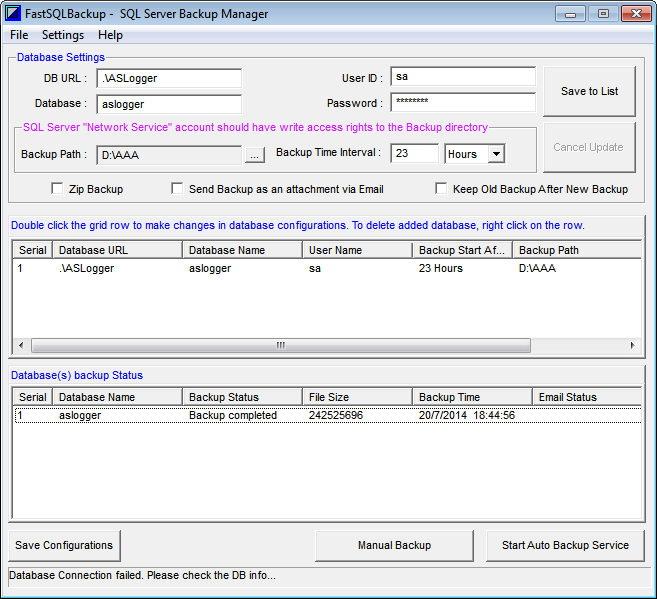Viewport: 657px width, 599px height.
Task: Start the Auto Backup Service
Action: (x=565, y=545)
